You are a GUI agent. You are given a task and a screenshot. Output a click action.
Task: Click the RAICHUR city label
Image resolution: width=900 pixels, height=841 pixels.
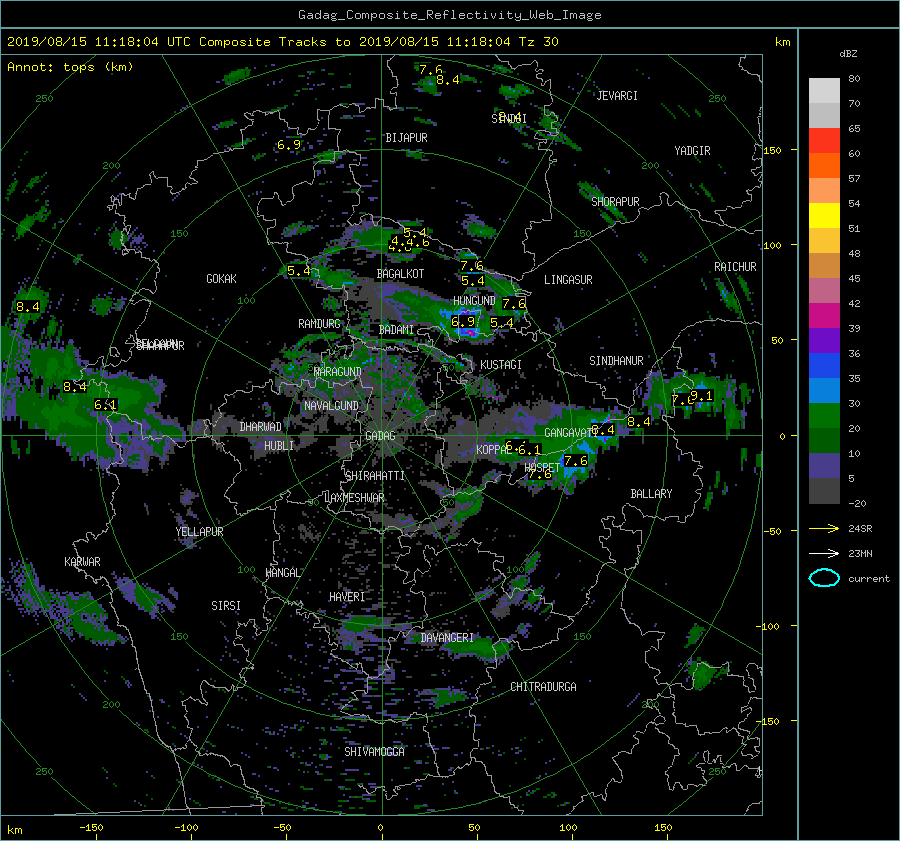pyautogui.click(x=735, y=267)
